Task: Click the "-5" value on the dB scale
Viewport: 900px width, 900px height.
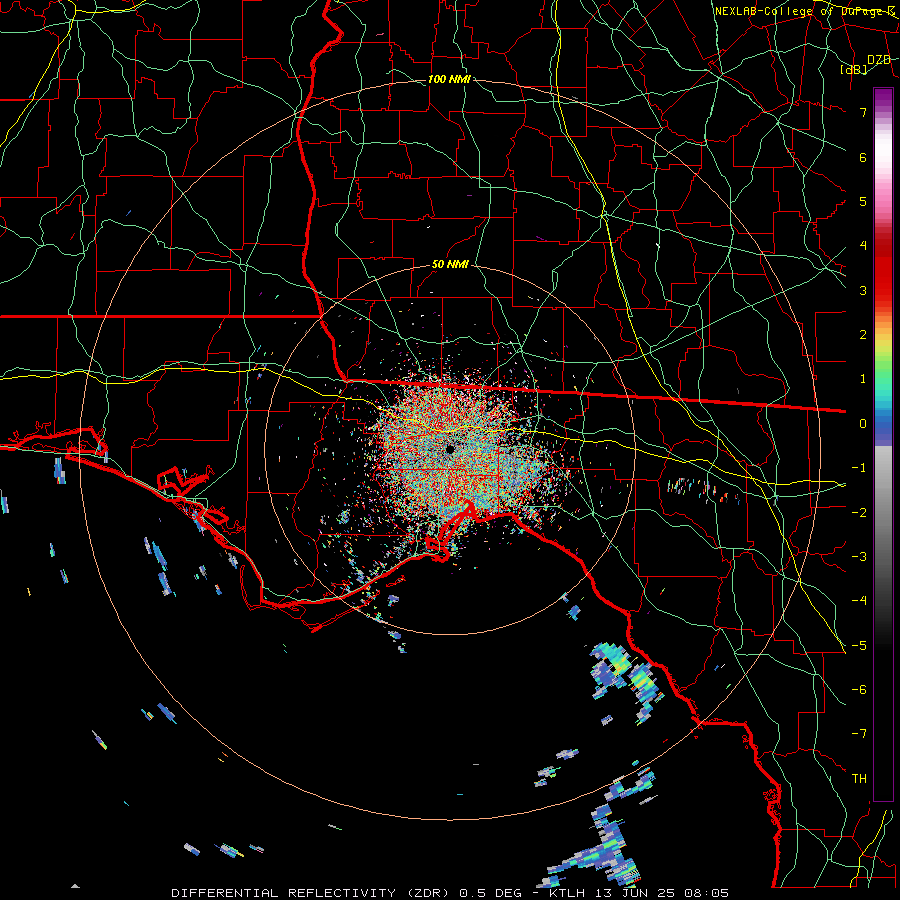Action: [x=859, y=645]
